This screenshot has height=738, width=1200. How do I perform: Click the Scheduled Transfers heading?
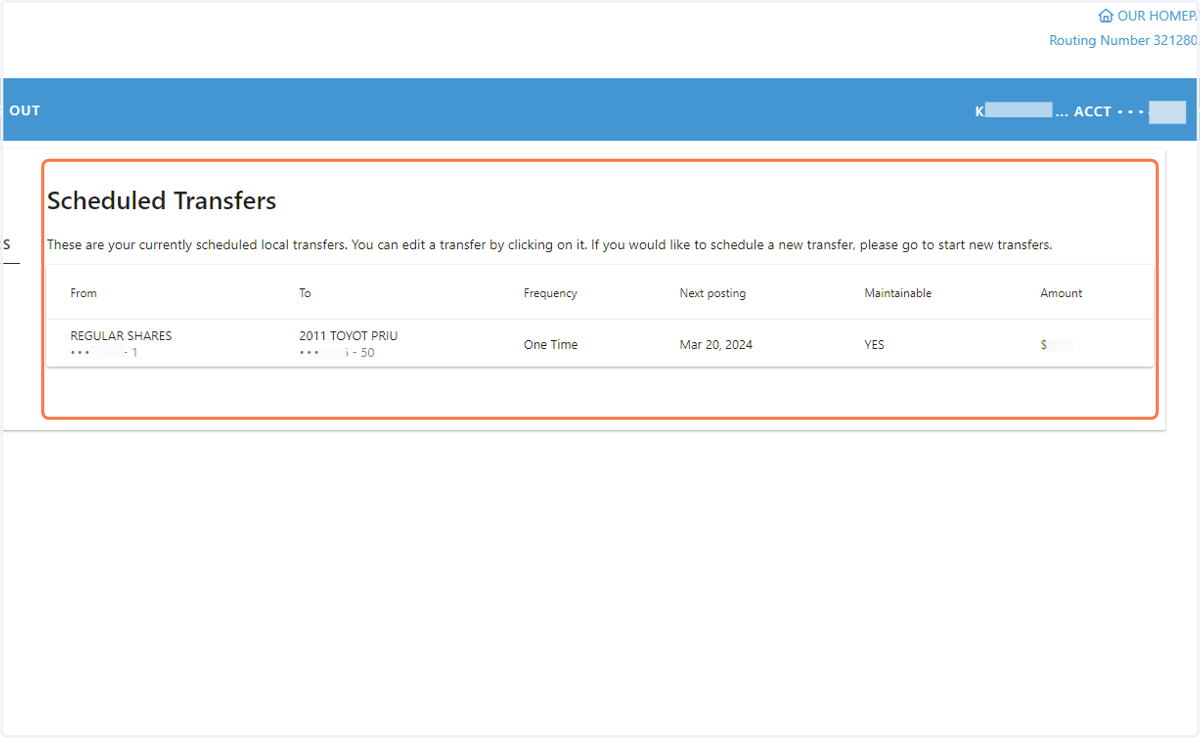[162, 200]
